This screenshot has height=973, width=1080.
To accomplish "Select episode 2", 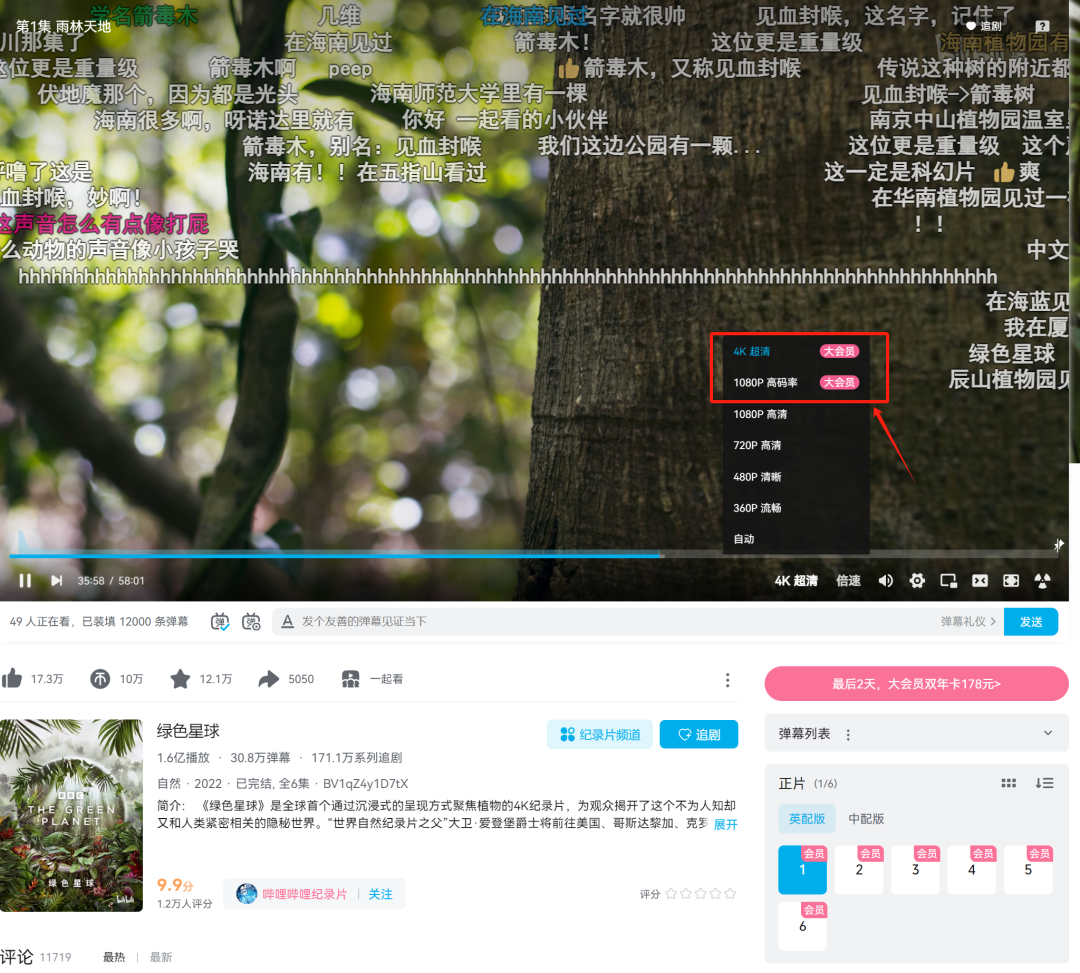I will (859, 870).
